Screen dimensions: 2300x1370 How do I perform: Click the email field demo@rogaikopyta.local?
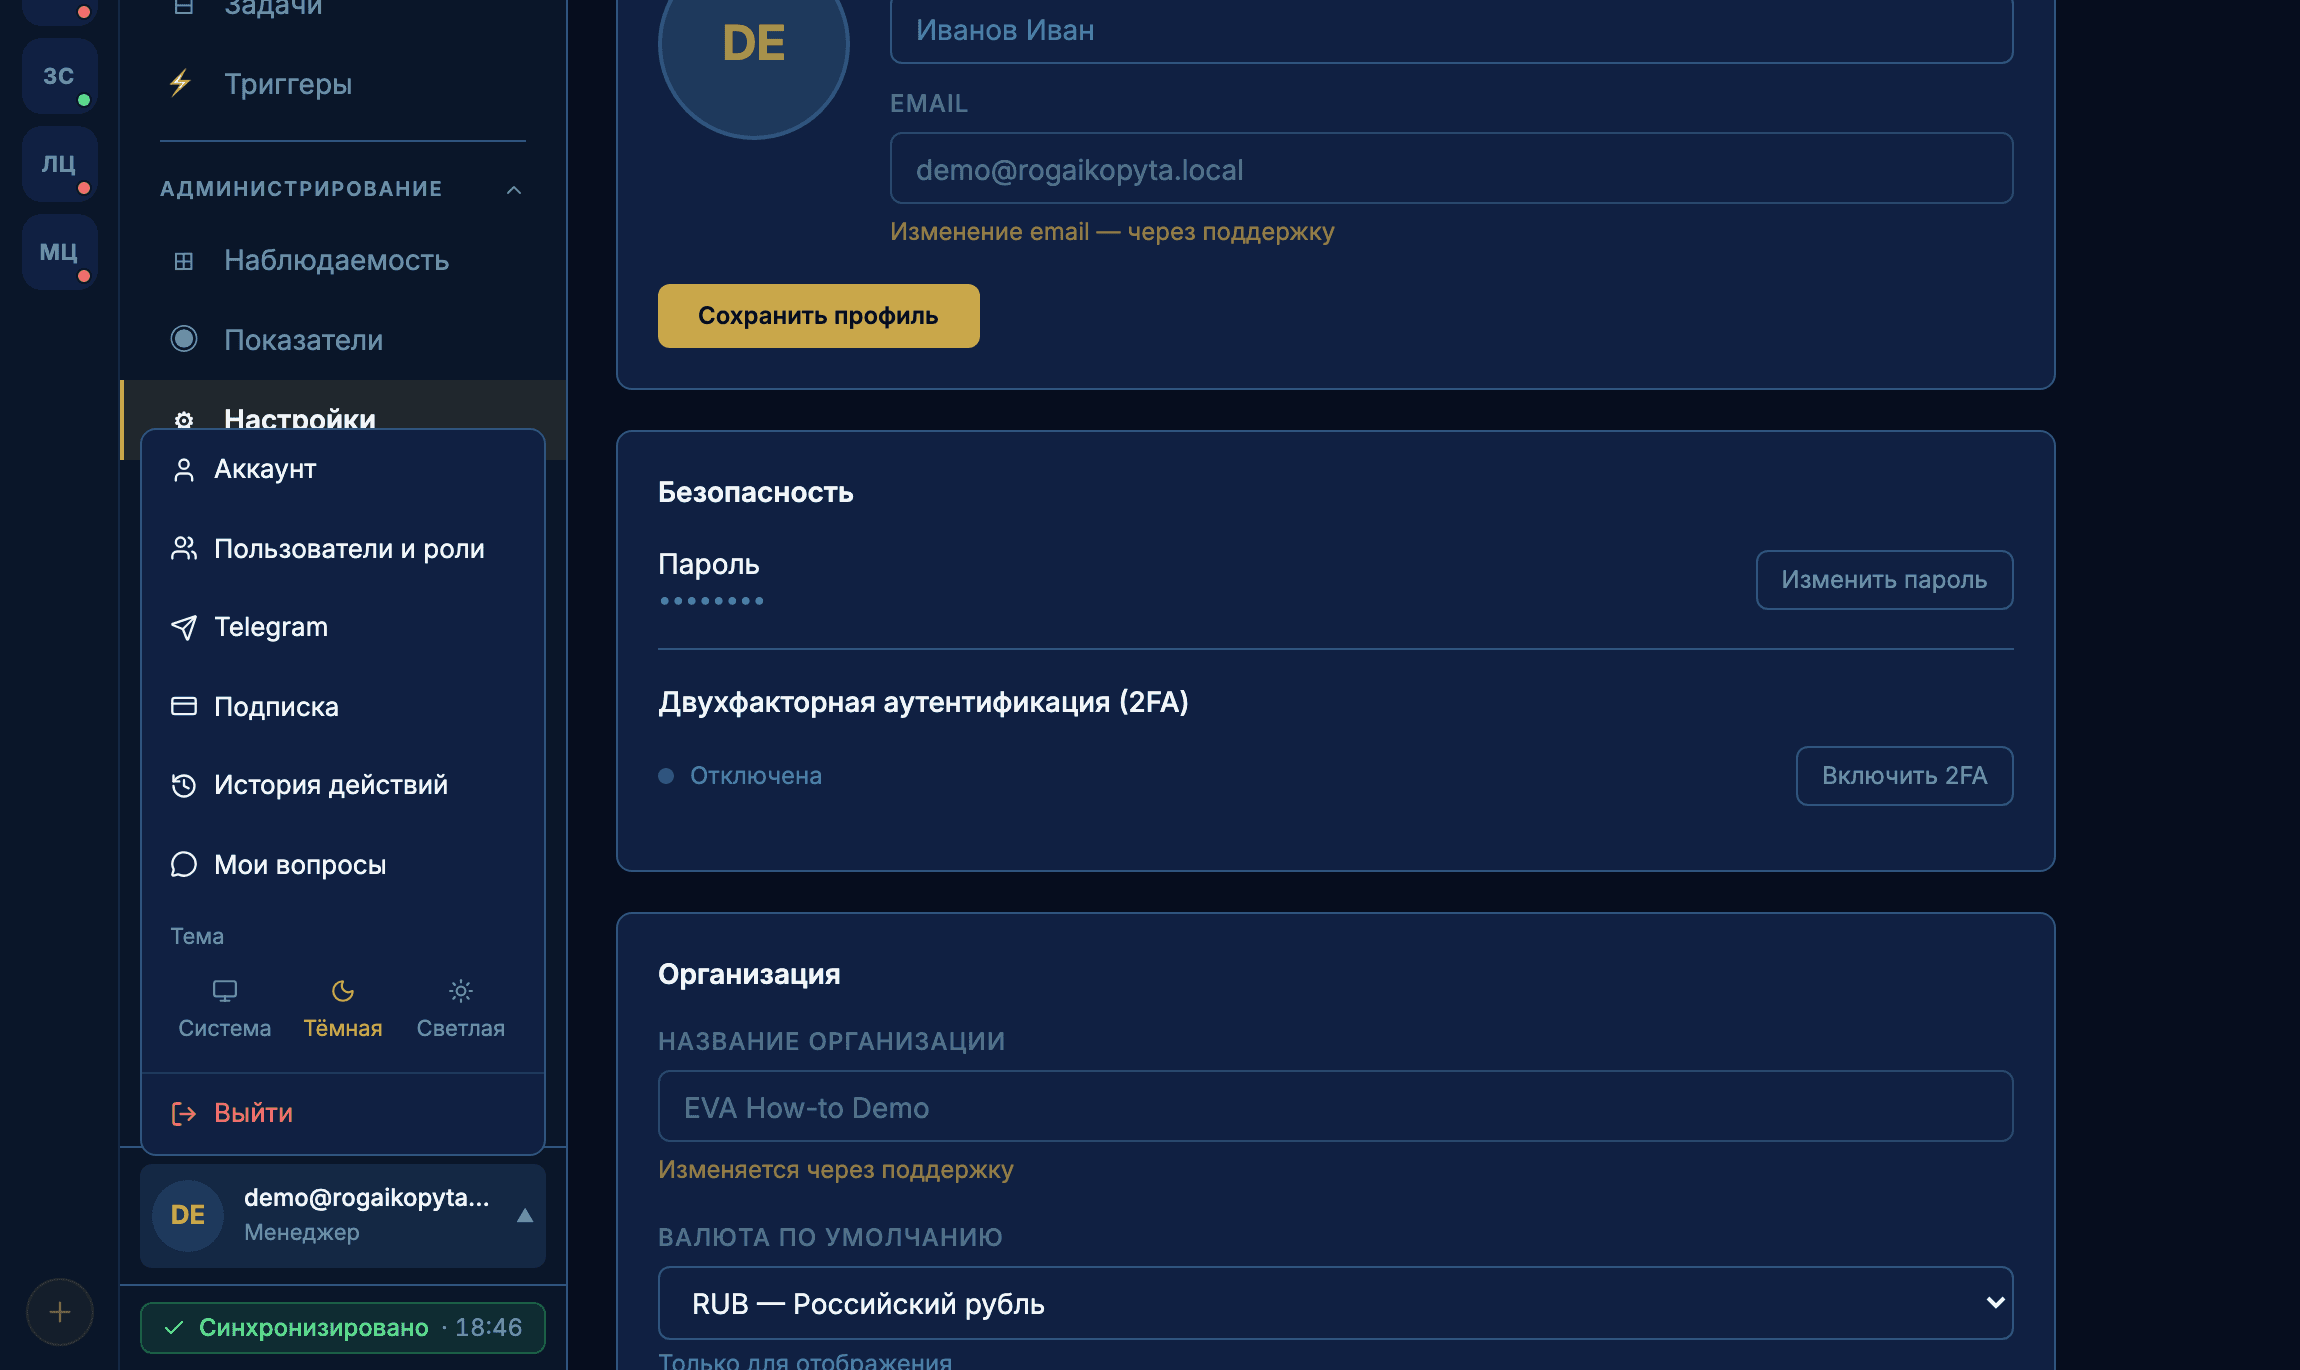[1451, 168]
